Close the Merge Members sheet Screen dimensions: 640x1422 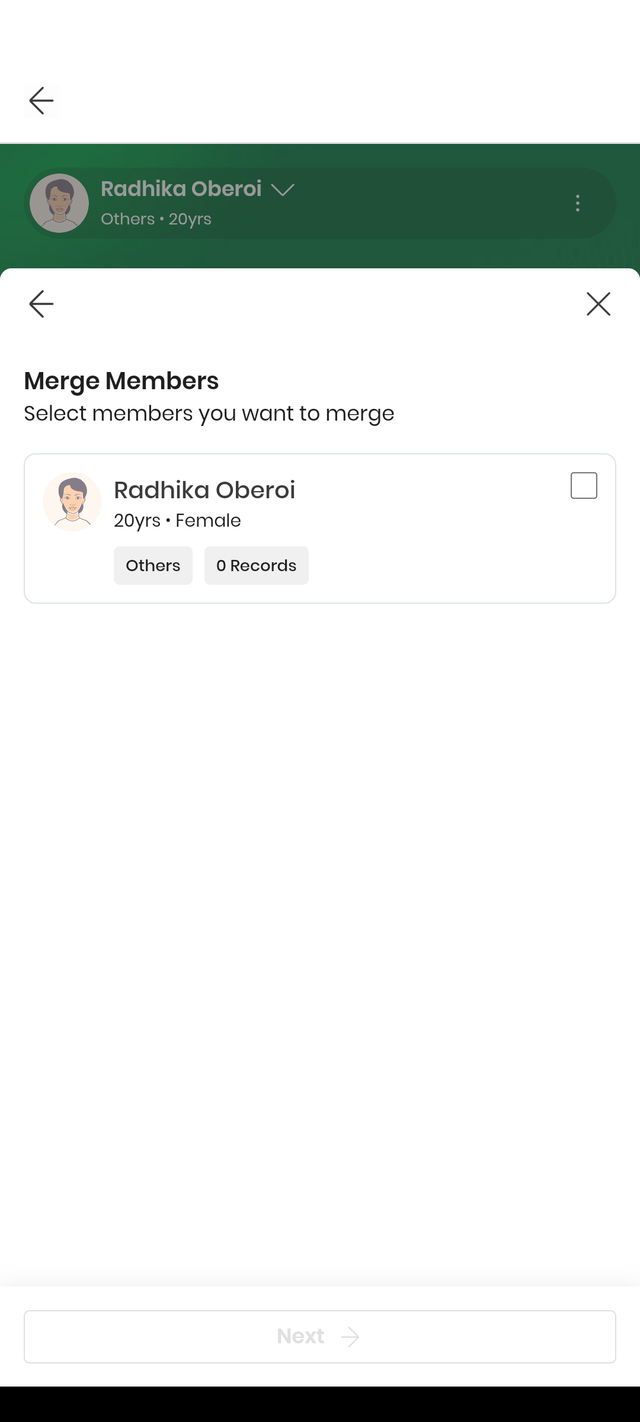pos(598,304)
